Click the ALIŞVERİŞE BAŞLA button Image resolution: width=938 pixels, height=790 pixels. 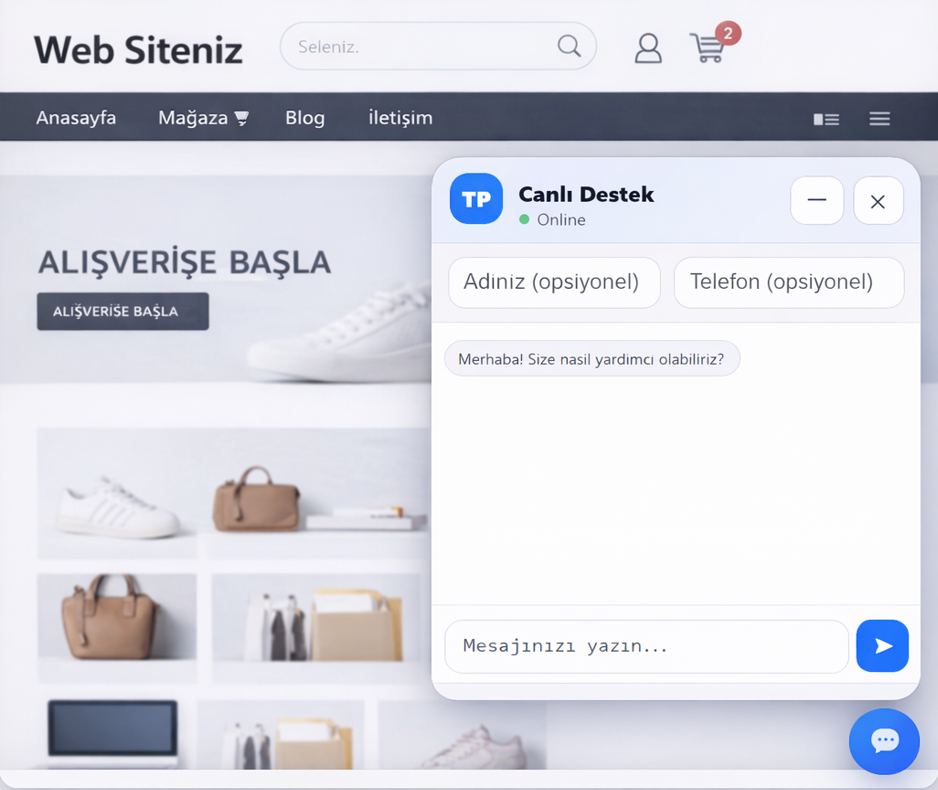pyautogui.click(x=122, y=311)
